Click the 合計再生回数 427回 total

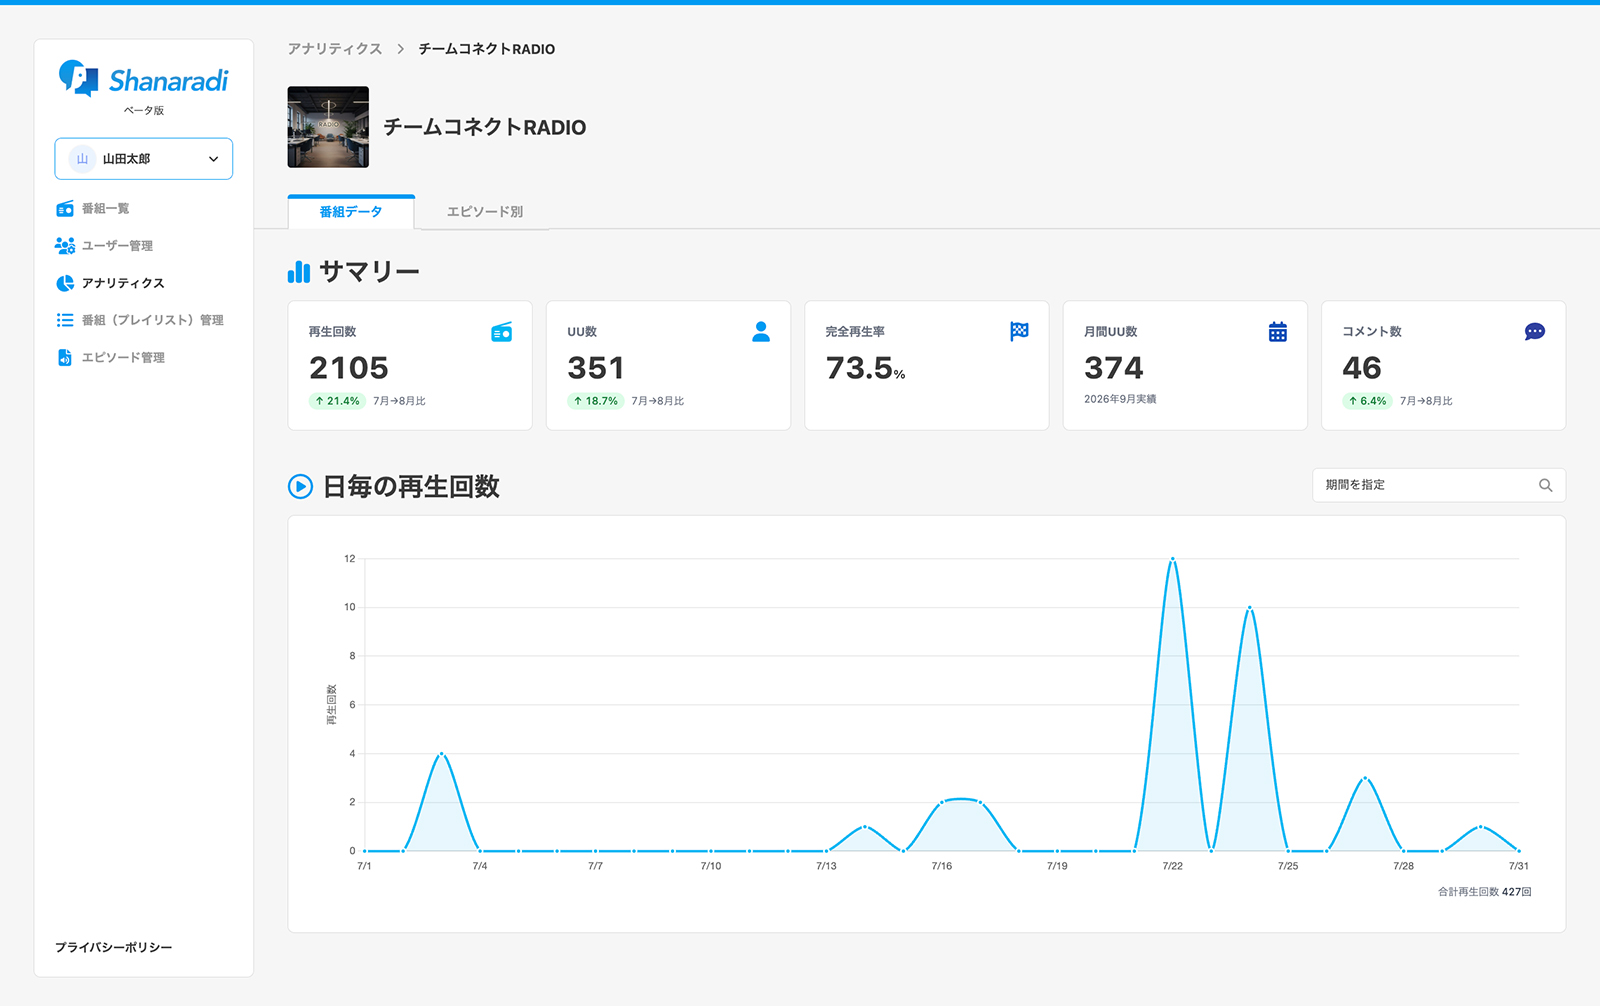(x=1485, y=892)
